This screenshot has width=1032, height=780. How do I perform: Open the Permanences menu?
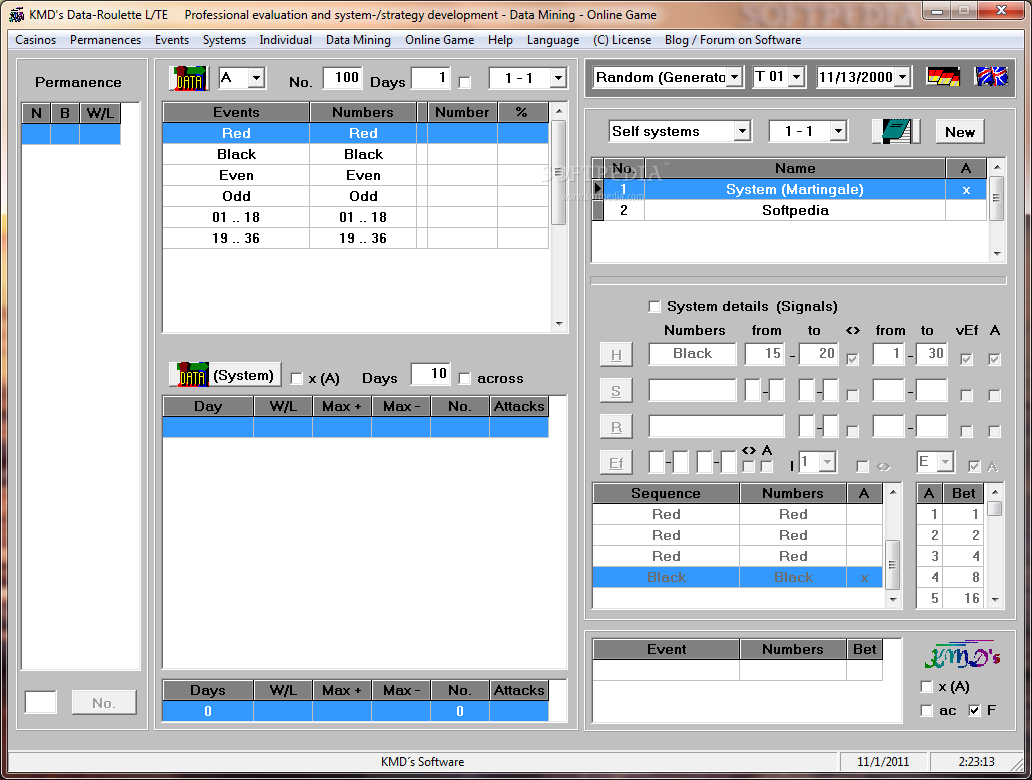[105, 40]
